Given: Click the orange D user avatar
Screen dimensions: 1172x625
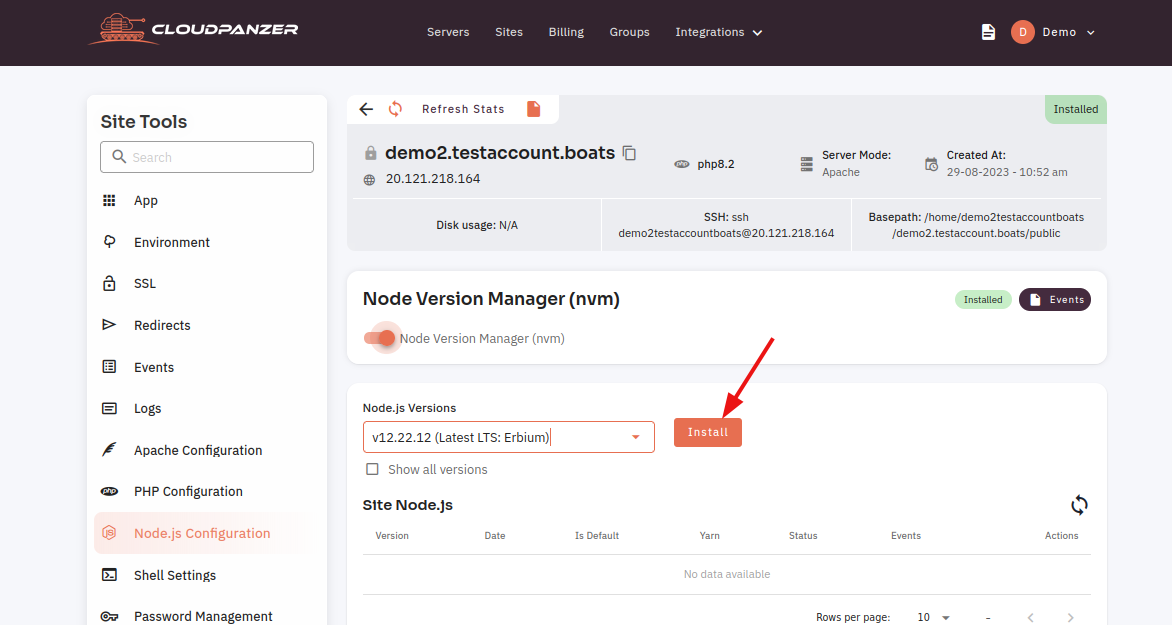Looking at the screenshot, I should (x=1023, y=32).
